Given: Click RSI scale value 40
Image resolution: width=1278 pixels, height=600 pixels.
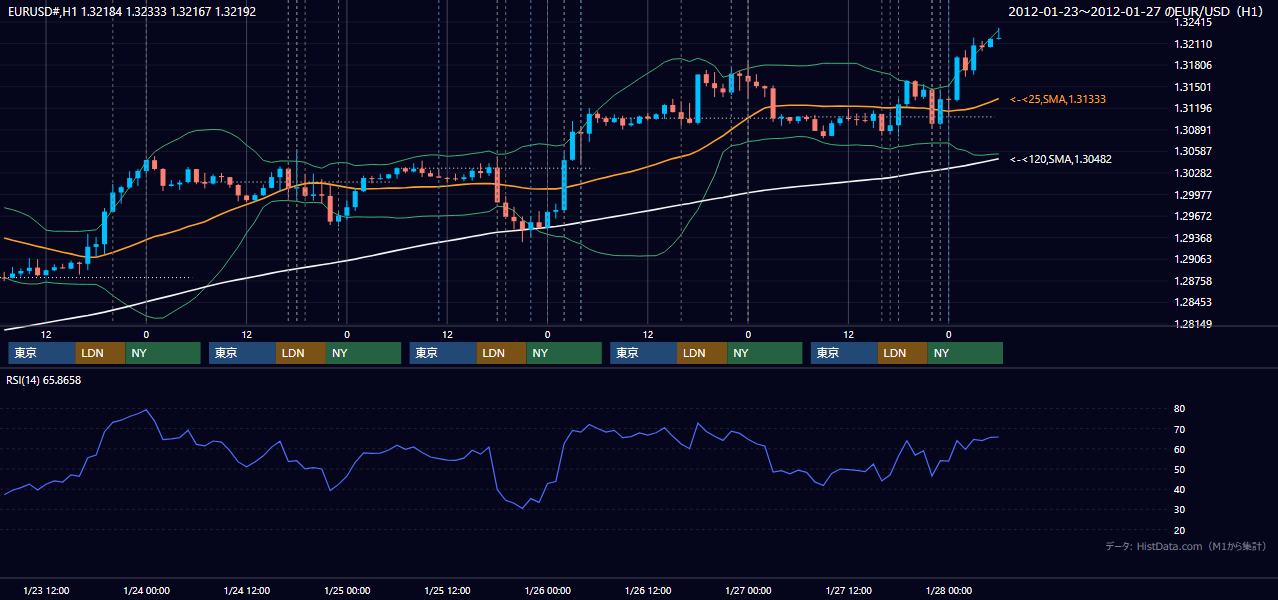Looking at the screenshot, I should (x=1180, y=489).
